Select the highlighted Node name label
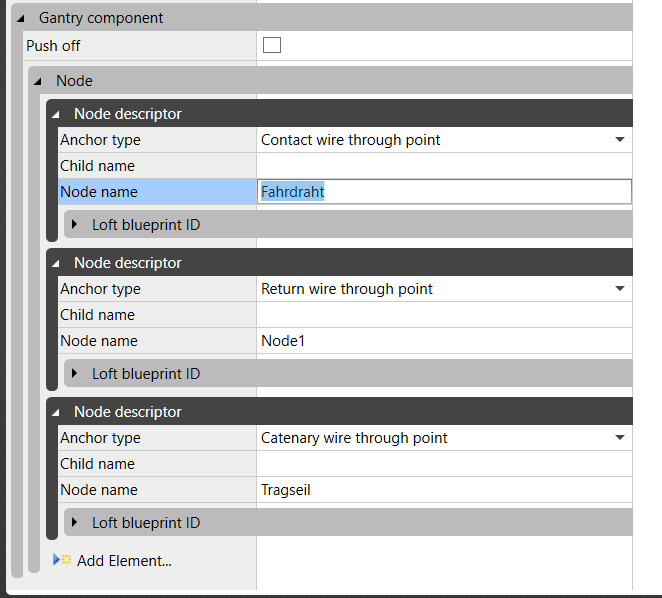This screenshot has height=598, width=662. coord(99,192)
